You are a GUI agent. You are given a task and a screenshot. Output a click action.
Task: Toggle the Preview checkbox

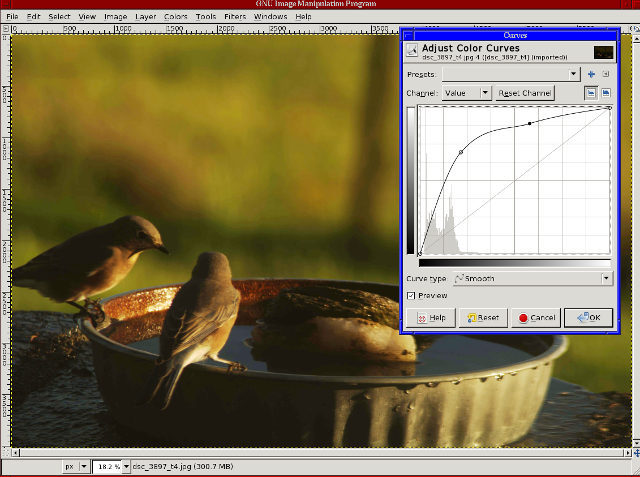(412, 295)
